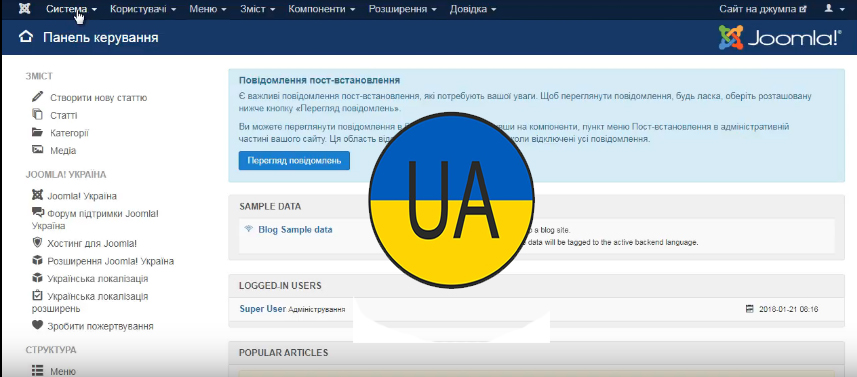Image resolution: width=857 pixels, height=377 pixels.
Task: Click the shield icon for Хостинг для Joomla!
Action: (x=37, y=242)
